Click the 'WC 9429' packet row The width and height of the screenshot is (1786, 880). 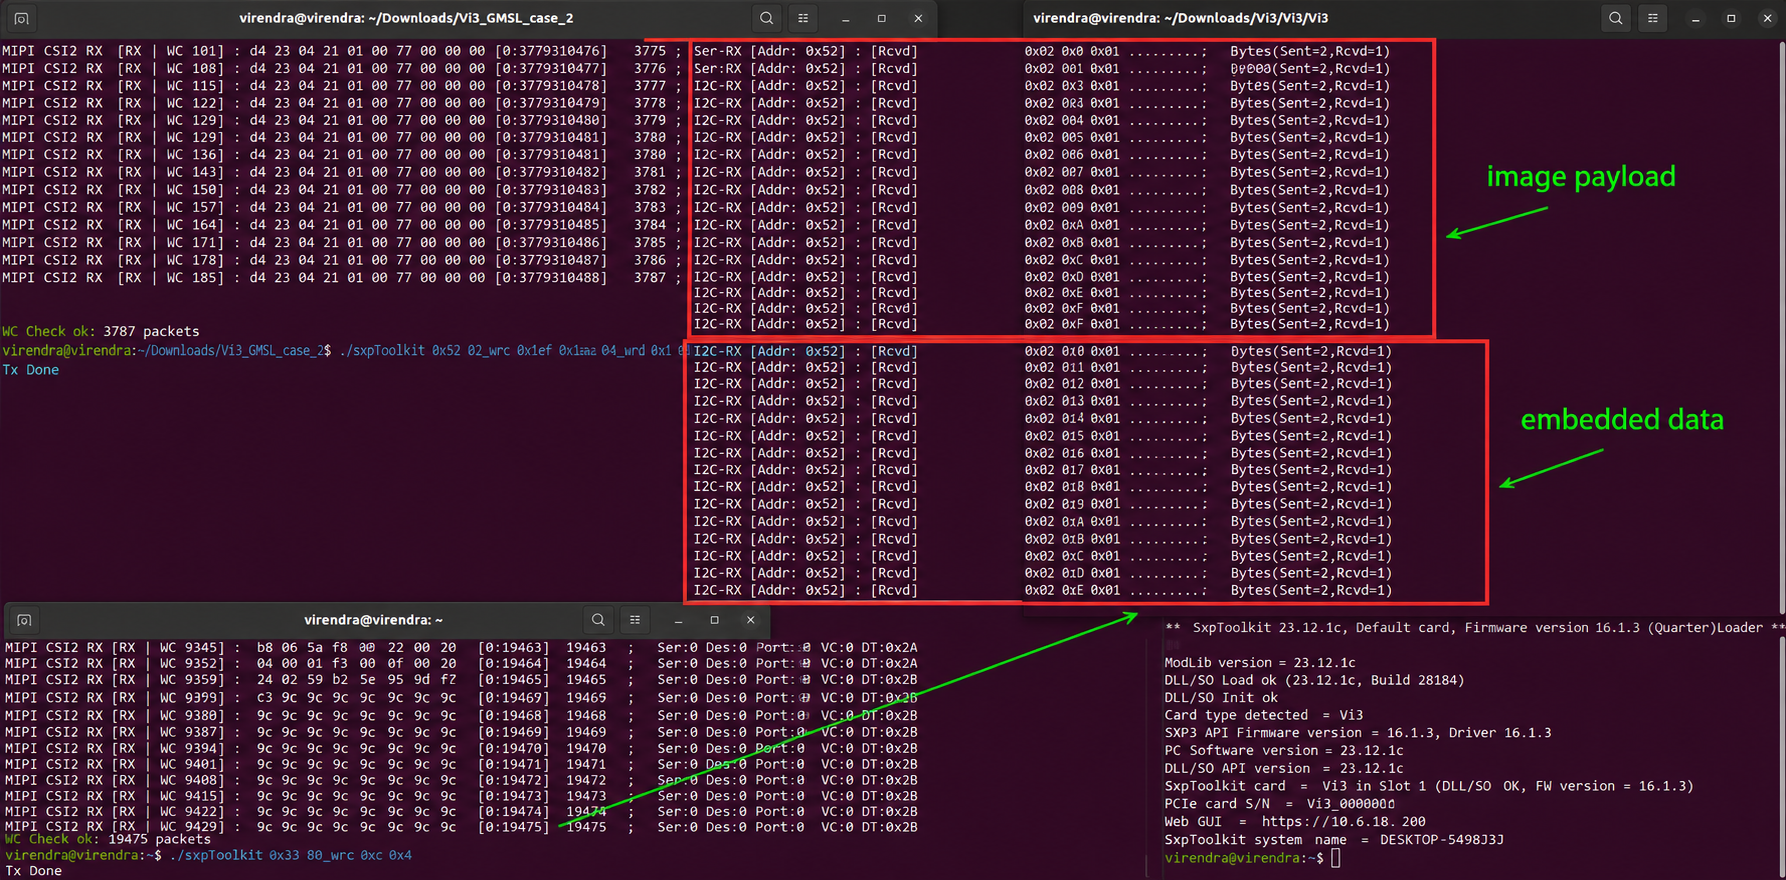coord(461,827)
